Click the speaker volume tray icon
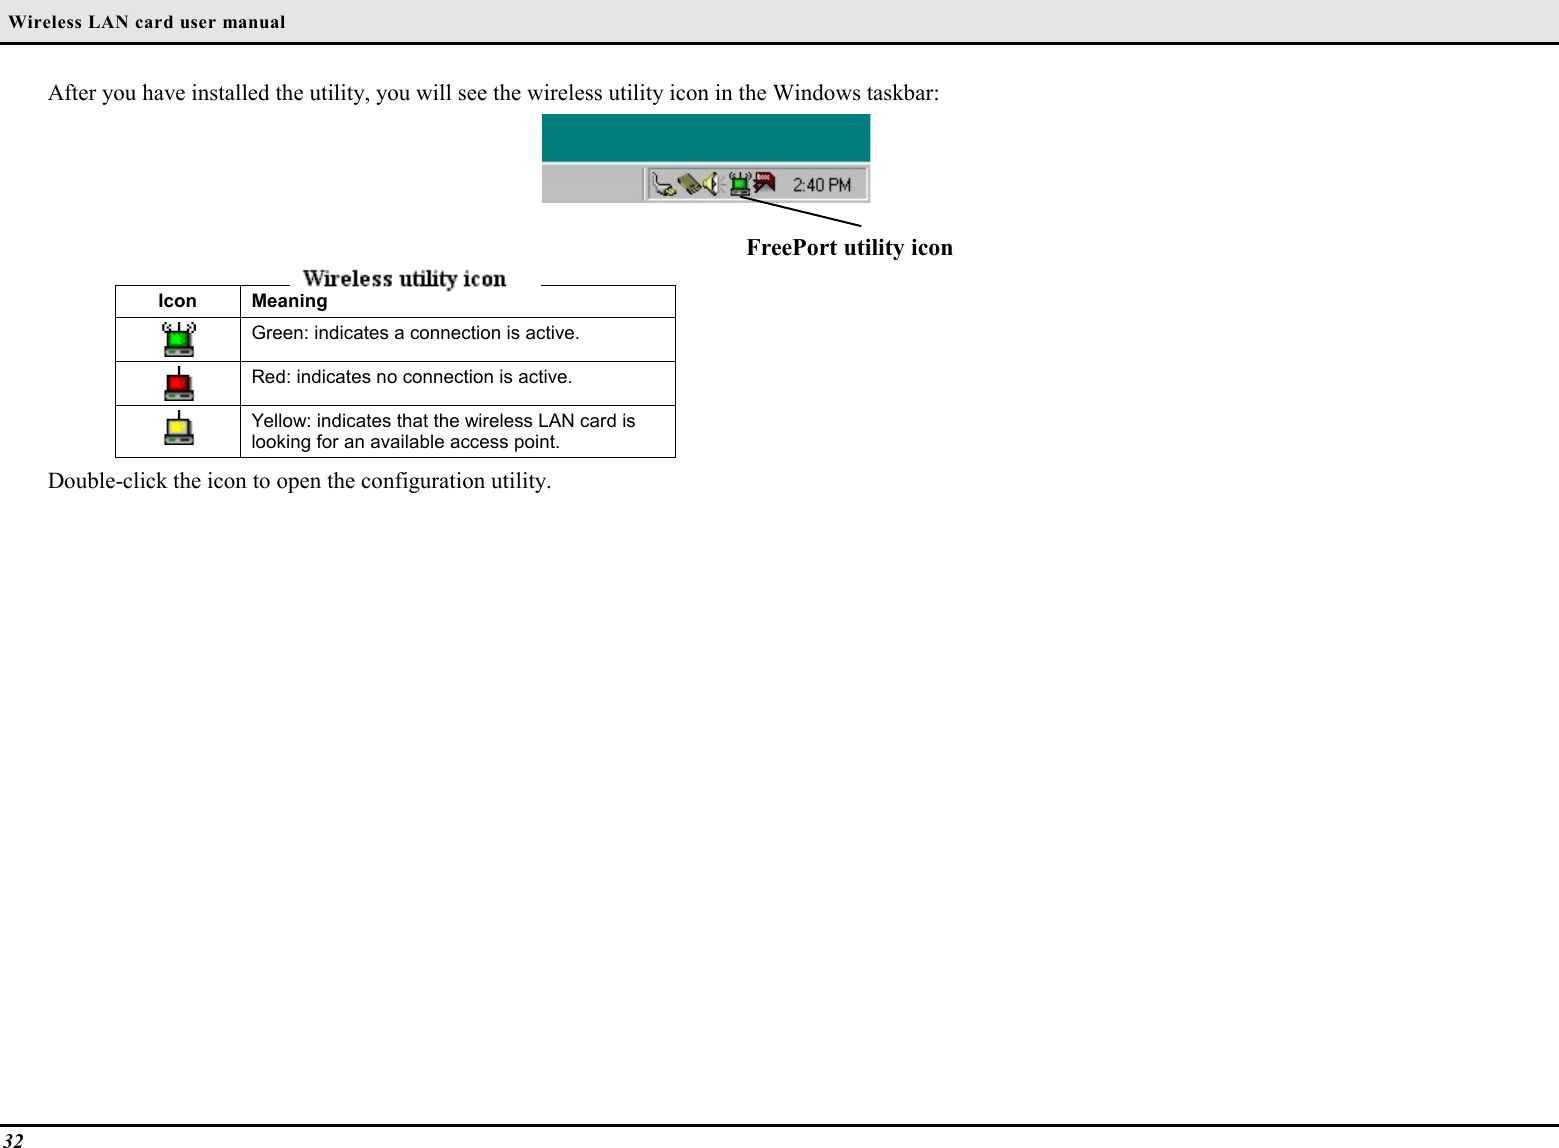Screen dimensions: 1559x1148 coord(712,184)
